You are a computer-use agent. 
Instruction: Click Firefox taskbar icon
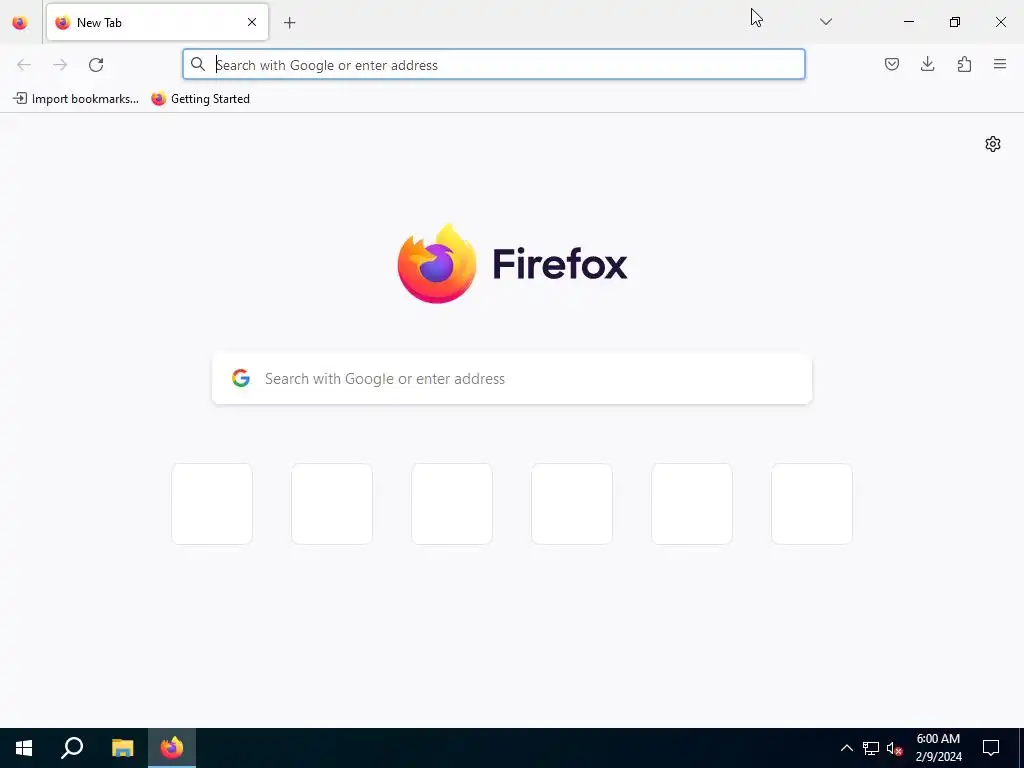[172, 748]
